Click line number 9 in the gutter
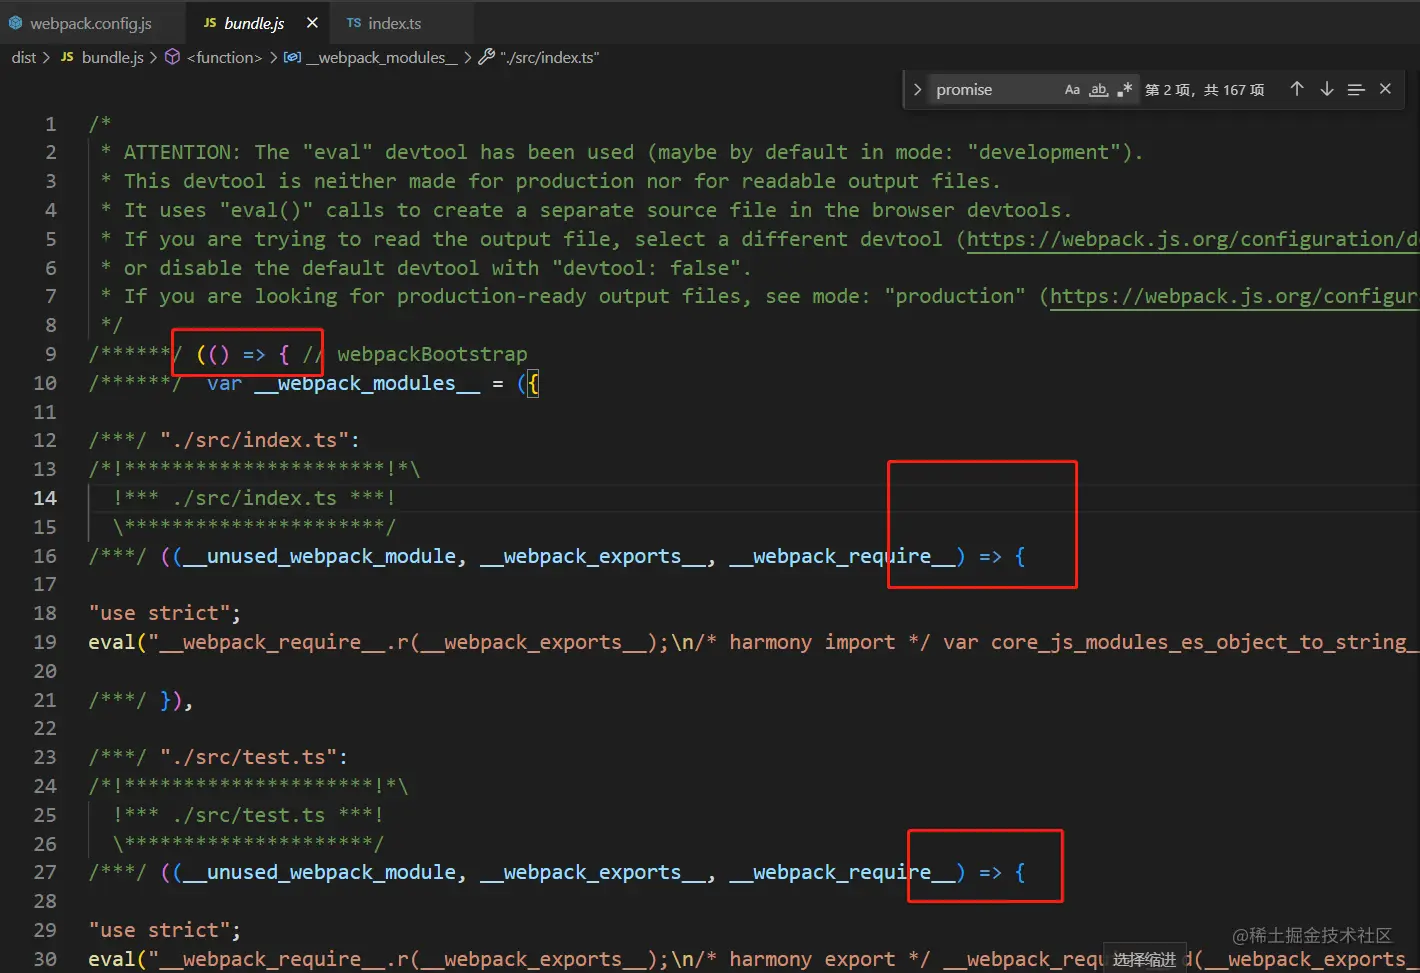 pyautogui.click(x=50, y=354)
